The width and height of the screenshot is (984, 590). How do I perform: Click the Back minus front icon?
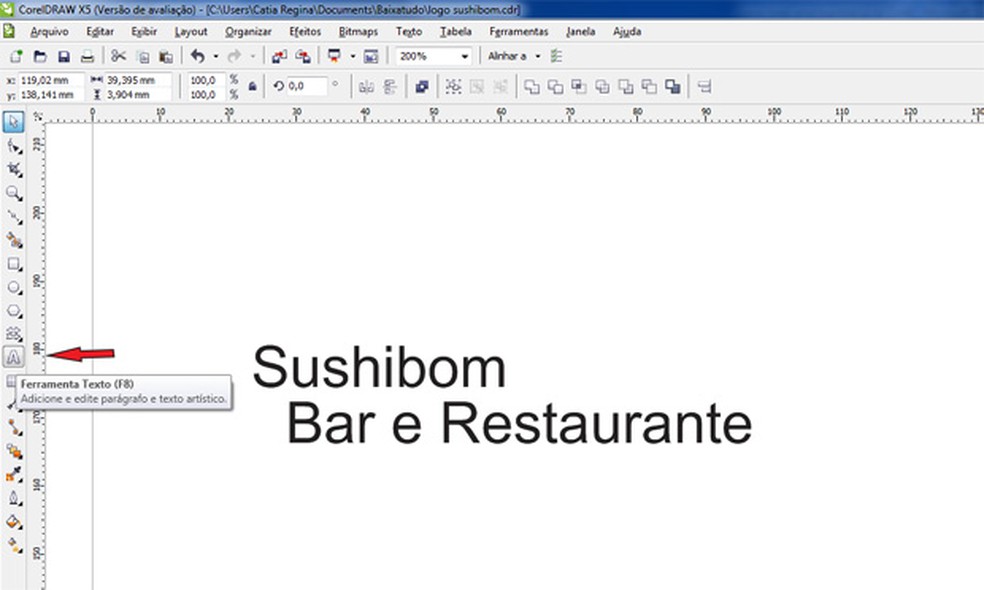coord(649,87)
